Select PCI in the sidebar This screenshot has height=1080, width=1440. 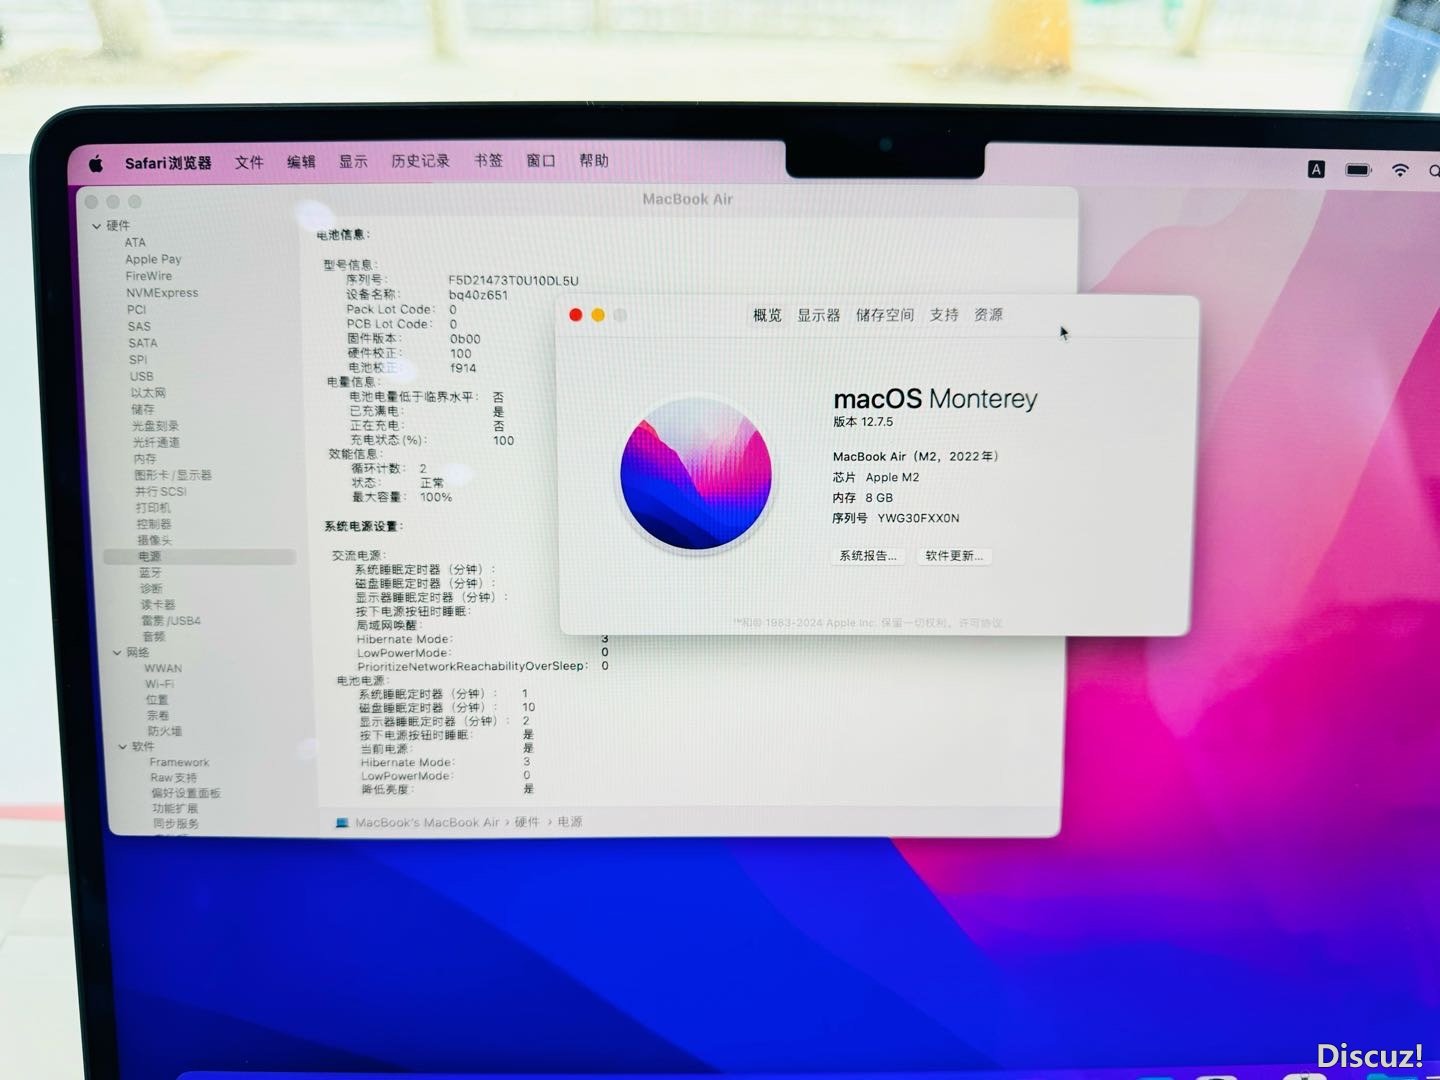pyautogui.click(x=137, y=310)
